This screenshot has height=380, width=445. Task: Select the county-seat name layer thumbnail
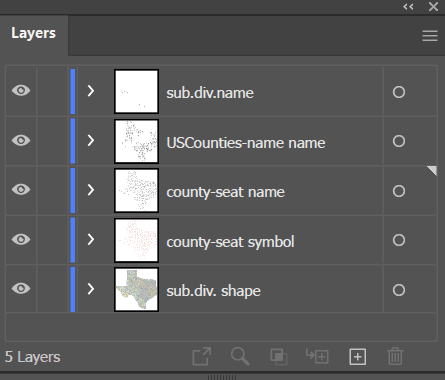136,190
